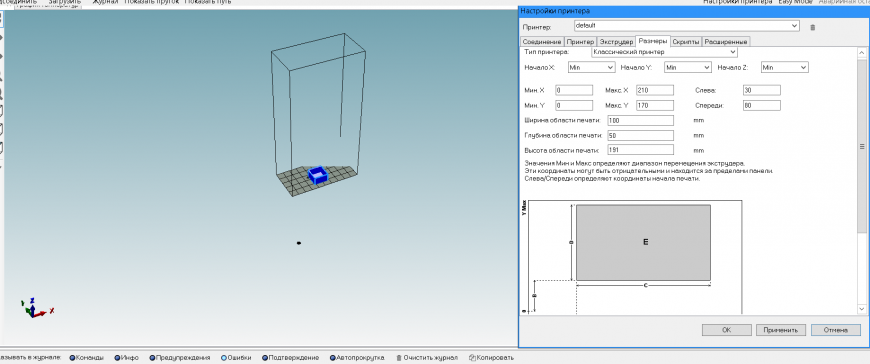Click the Высота области печати field
The height and width of the screenshot is (364, 870).
click(640, 150)
